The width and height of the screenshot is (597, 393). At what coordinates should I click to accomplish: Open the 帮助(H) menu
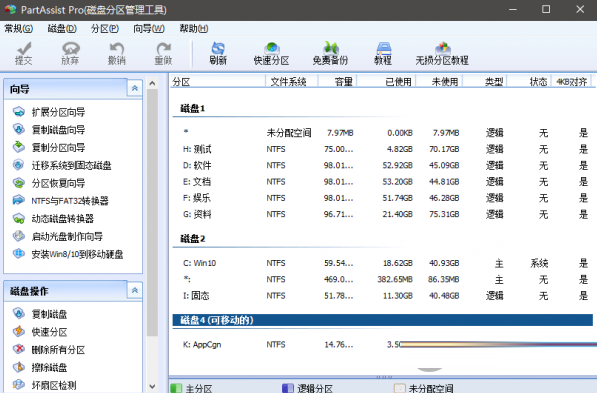click(194, 29)
